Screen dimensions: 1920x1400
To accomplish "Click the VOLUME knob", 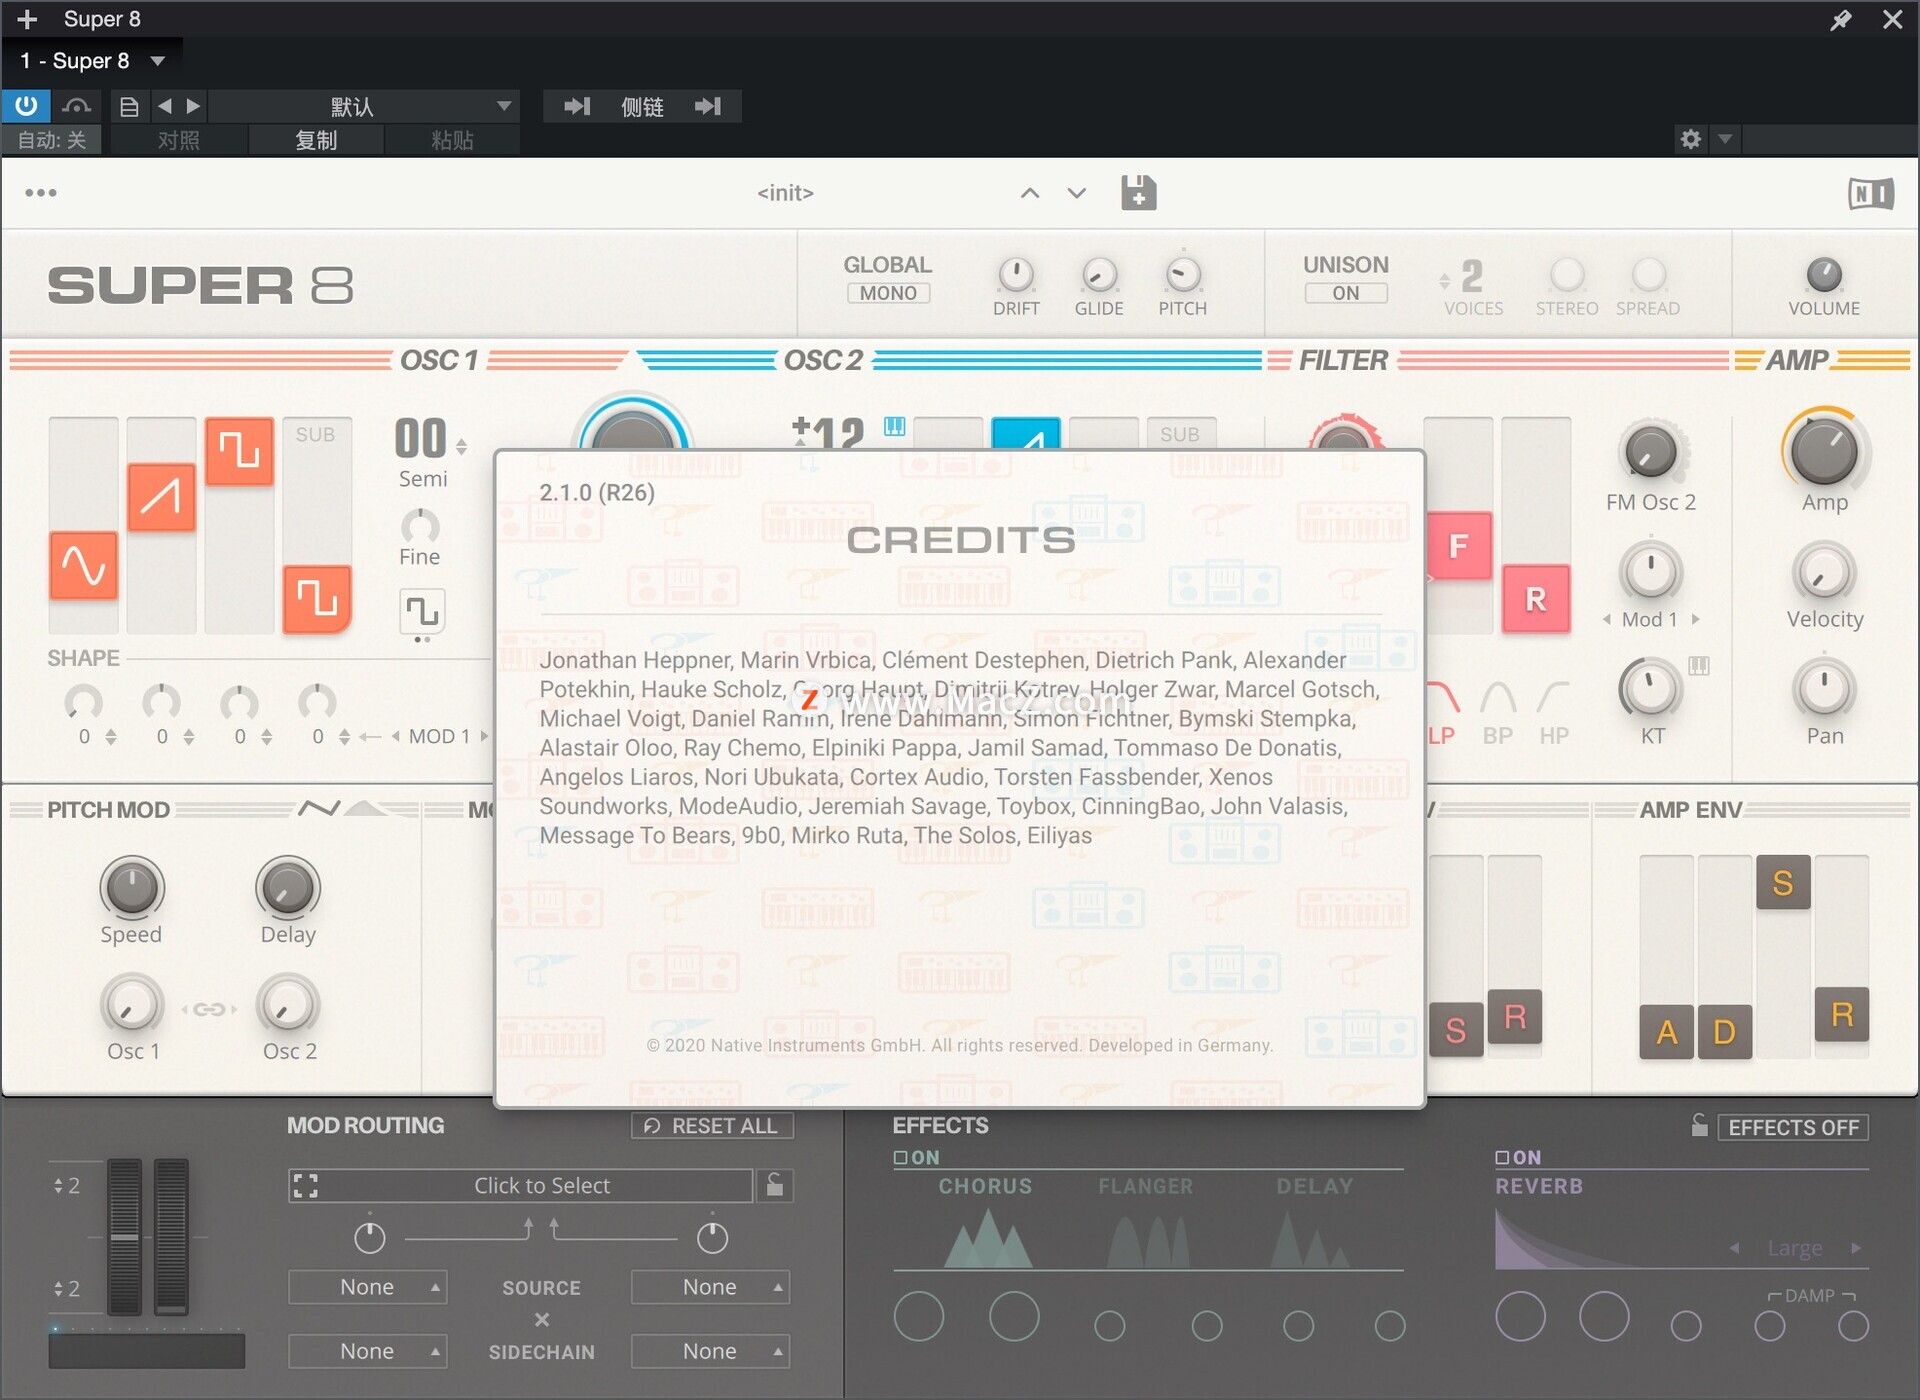I will pyautogui.click(x=1824, y=274).
